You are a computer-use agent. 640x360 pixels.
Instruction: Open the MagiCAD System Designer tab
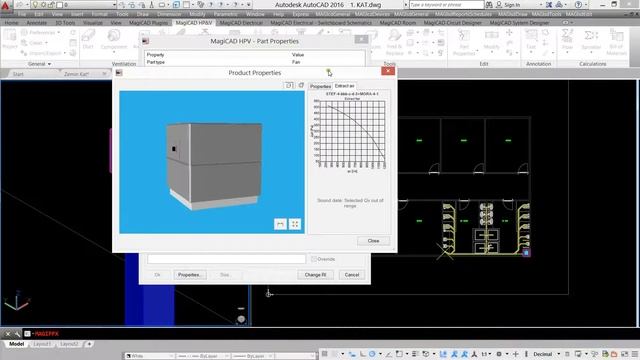(x=519, y=23)
